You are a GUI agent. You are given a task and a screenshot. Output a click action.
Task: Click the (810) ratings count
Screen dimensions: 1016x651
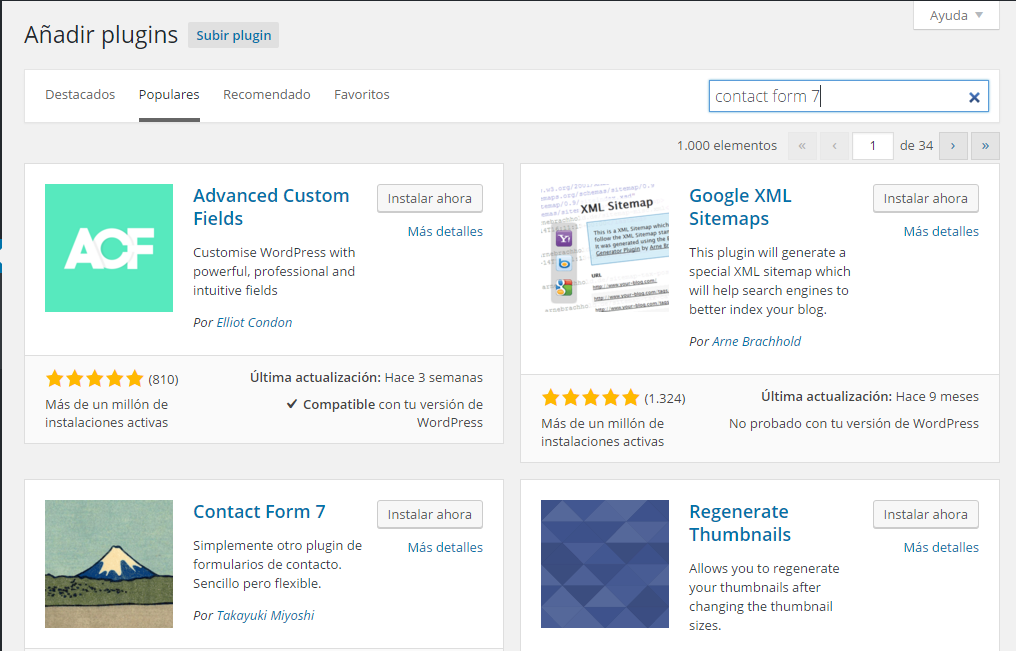pos(163,379)
